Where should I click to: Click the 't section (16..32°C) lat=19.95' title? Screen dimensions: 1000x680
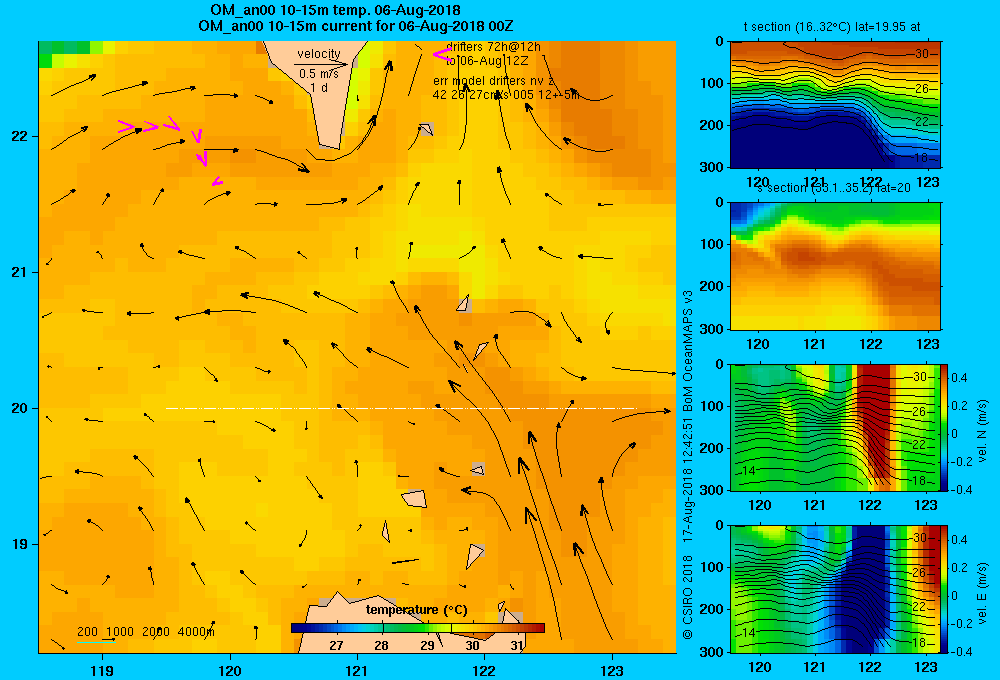tap(832, 27)
